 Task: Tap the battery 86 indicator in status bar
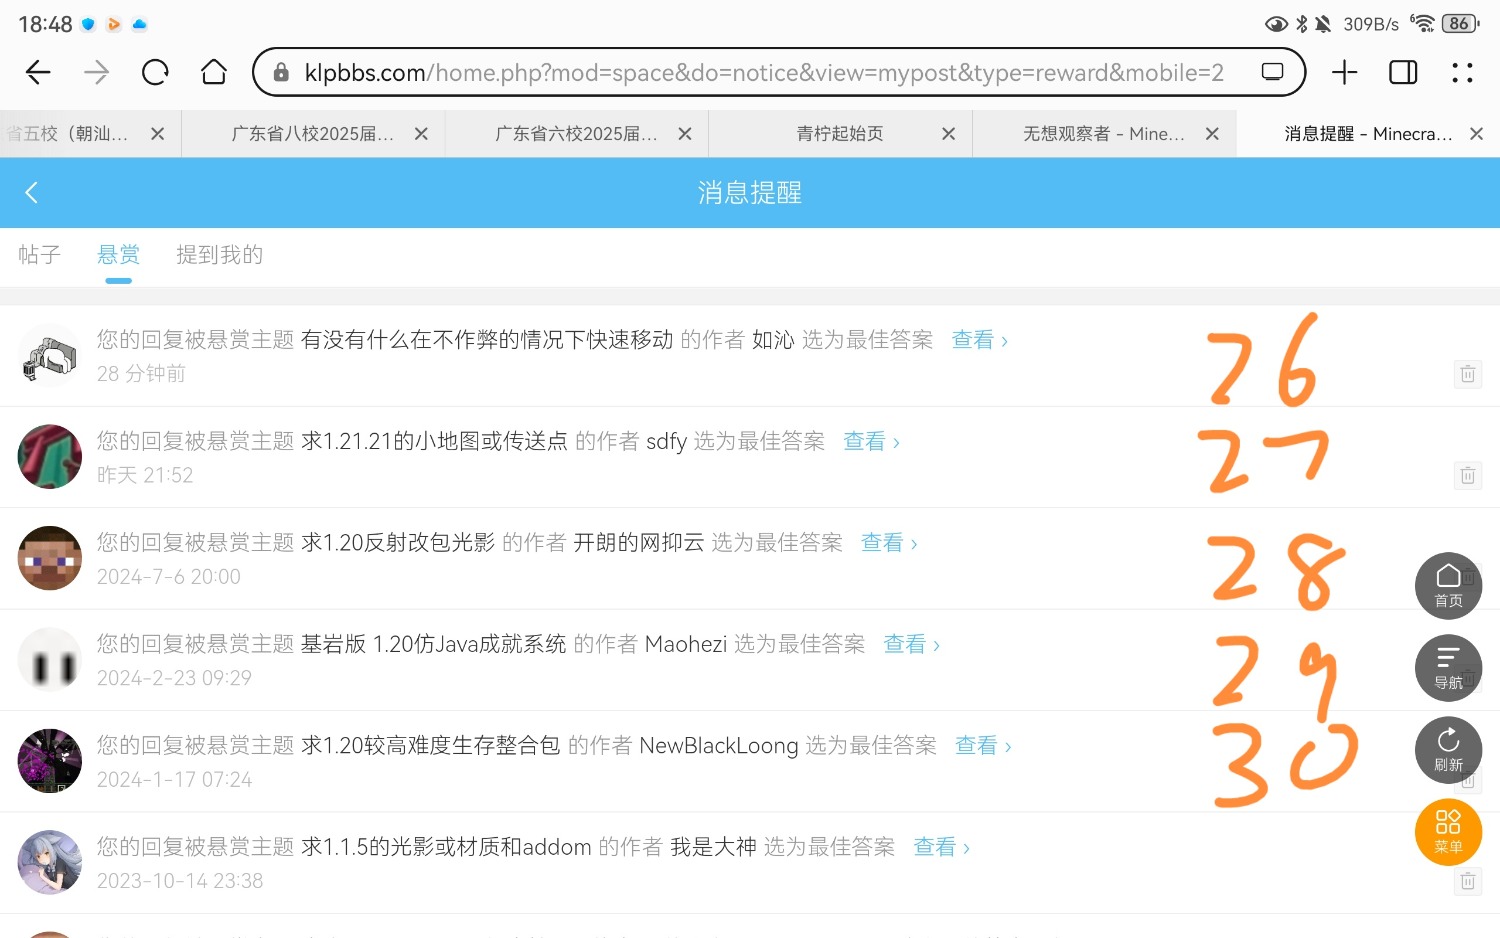point(1460,23)
